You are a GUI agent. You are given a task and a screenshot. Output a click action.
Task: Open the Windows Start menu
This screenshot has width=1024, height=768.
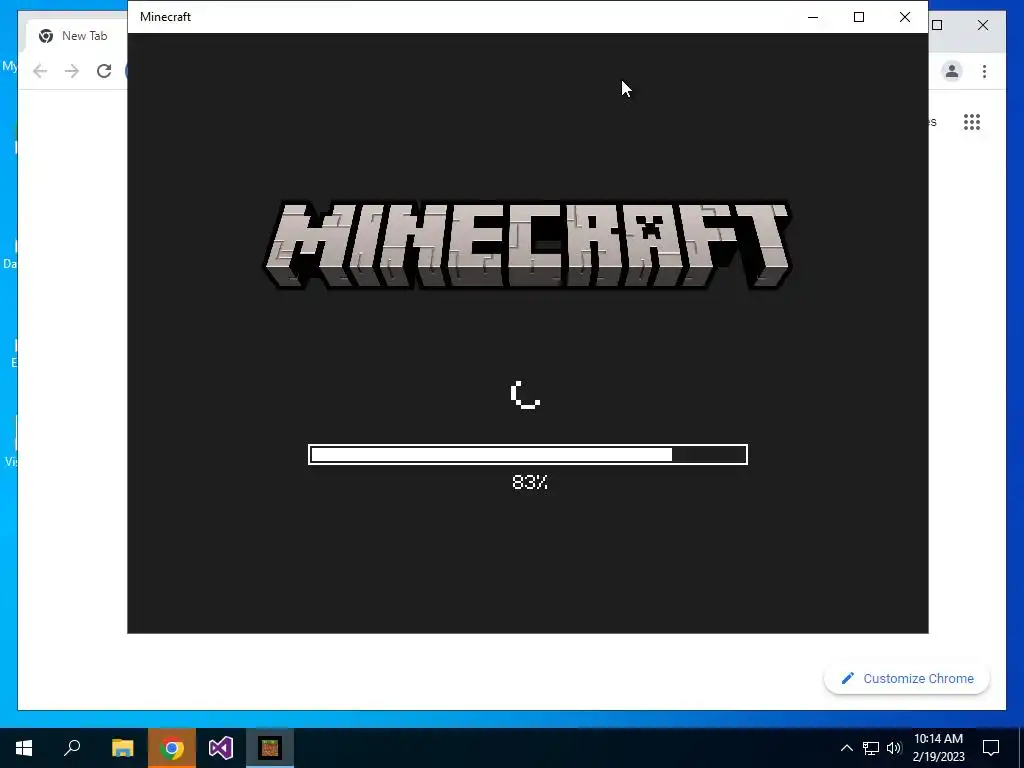pyautogui.click(x=24, y=748)
